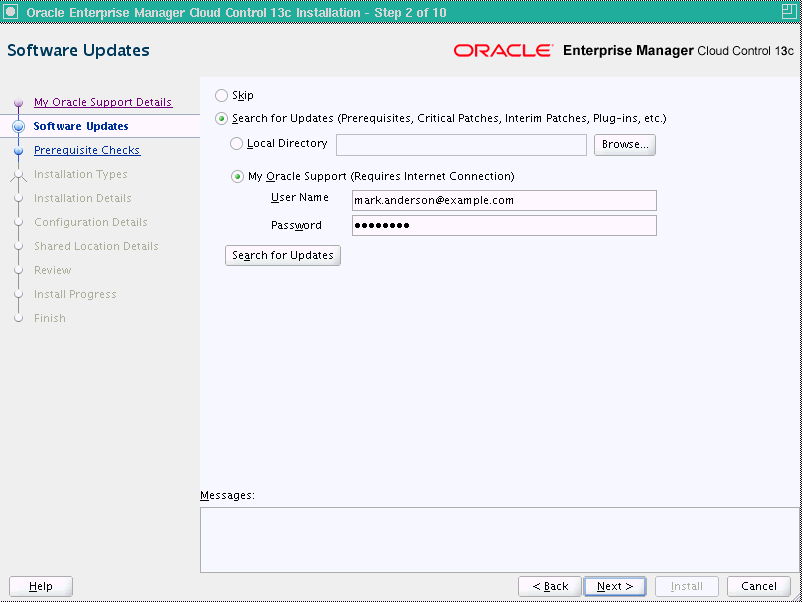Click the Messages: label
This screenshot has height=602, width=802.
(x=227, y=496)
